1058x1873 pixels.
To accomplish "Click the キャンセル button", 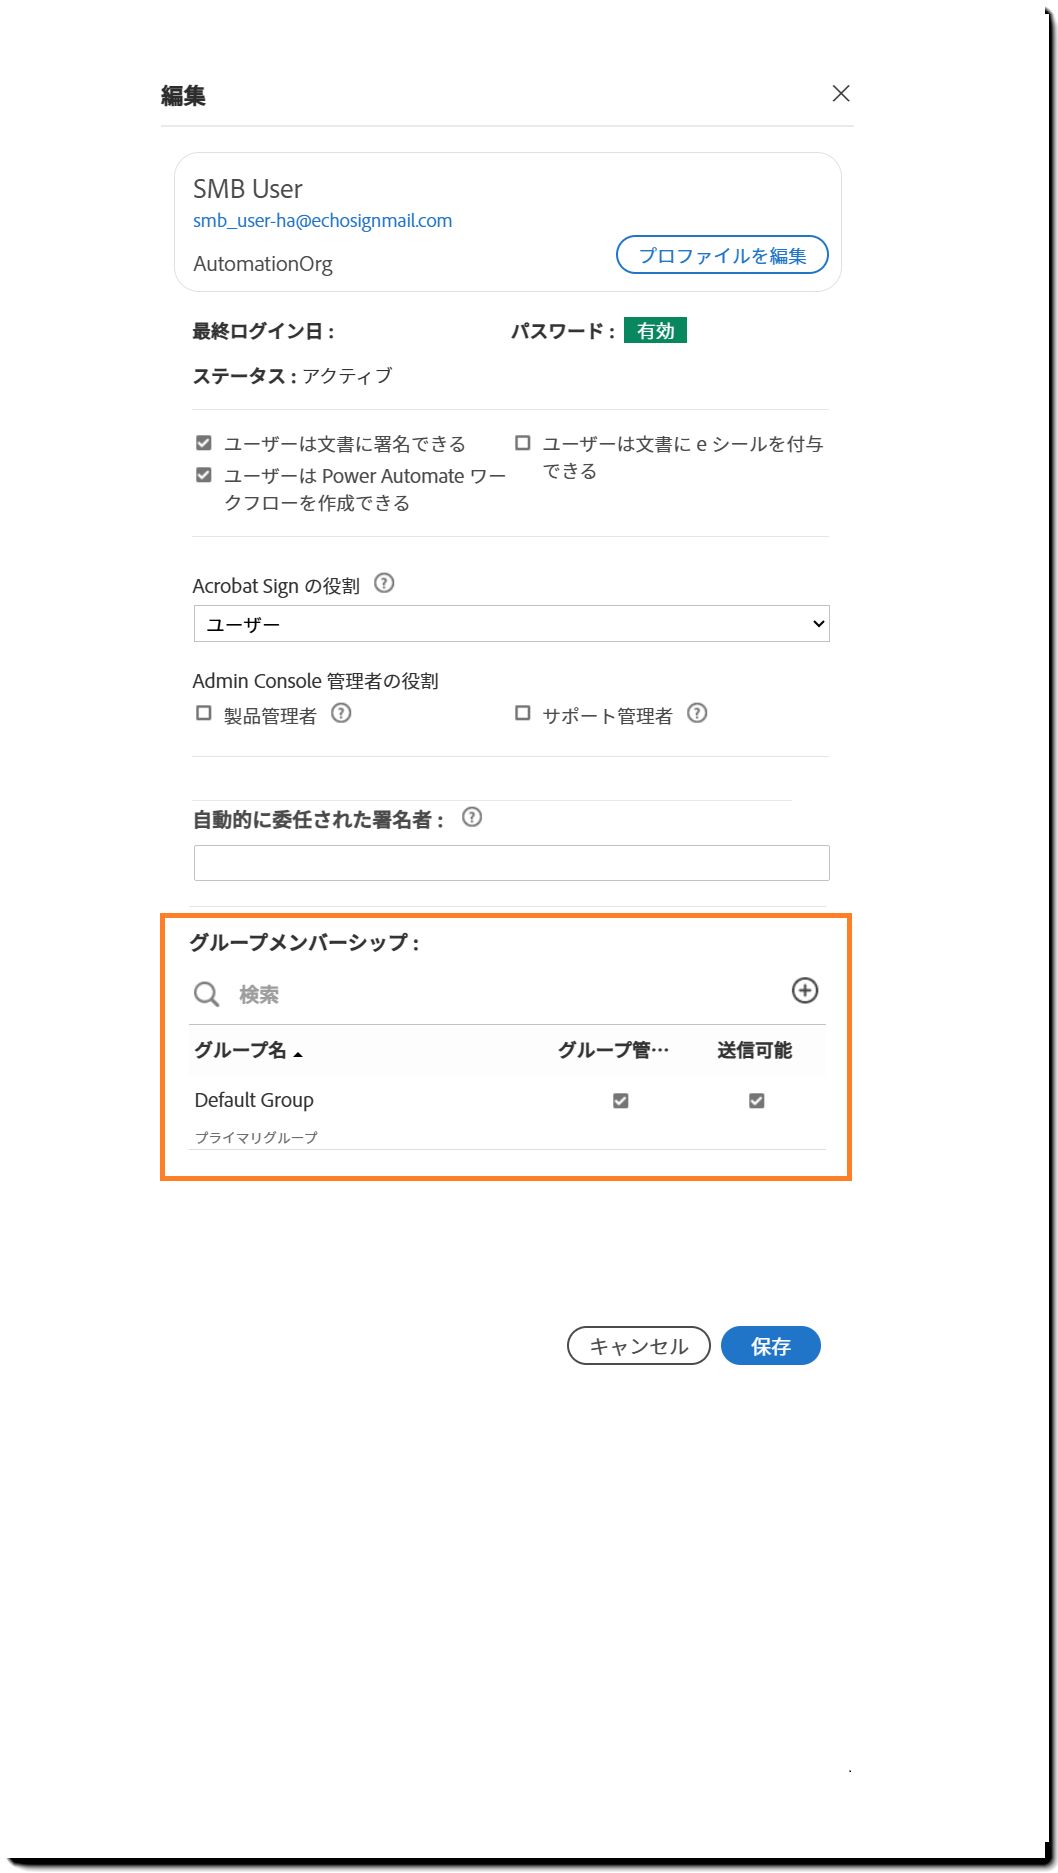I will (x=639, y=1346).
